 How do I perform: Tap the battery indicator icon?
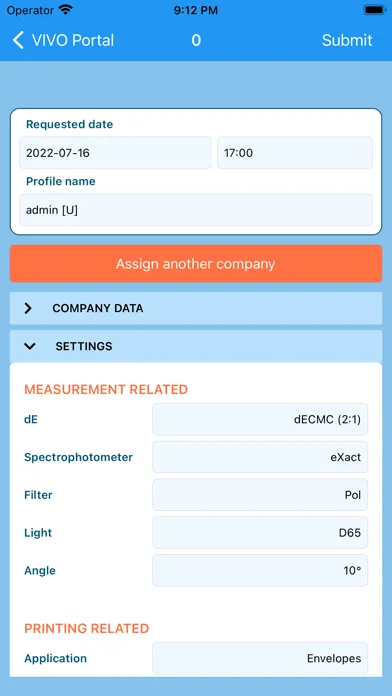[x=373, y=10]
